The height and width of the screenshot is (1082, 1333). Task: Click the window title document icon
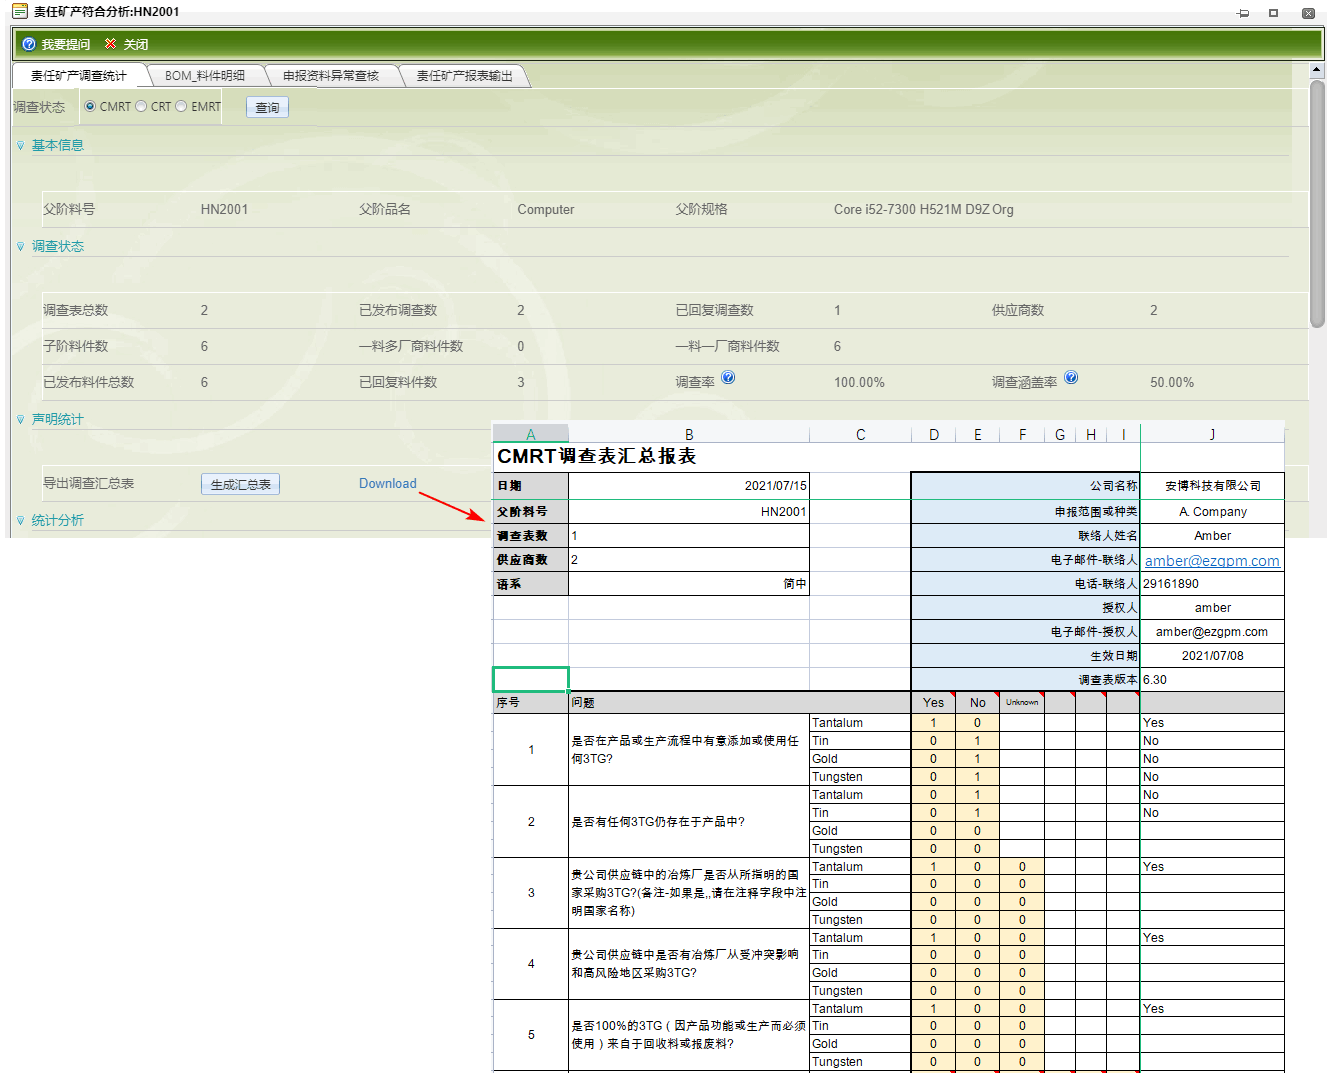pyautogui.click(x=19, y=11)
